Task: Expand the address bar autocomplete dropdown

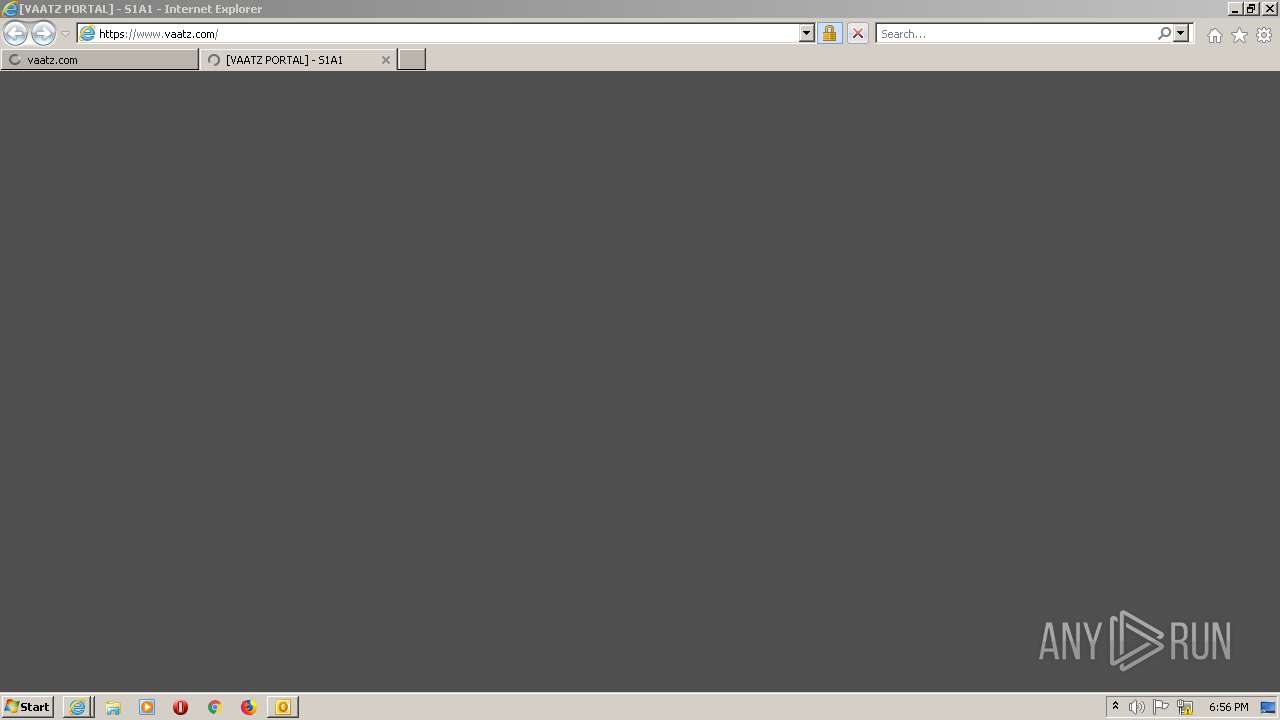Action: (807, 34)
